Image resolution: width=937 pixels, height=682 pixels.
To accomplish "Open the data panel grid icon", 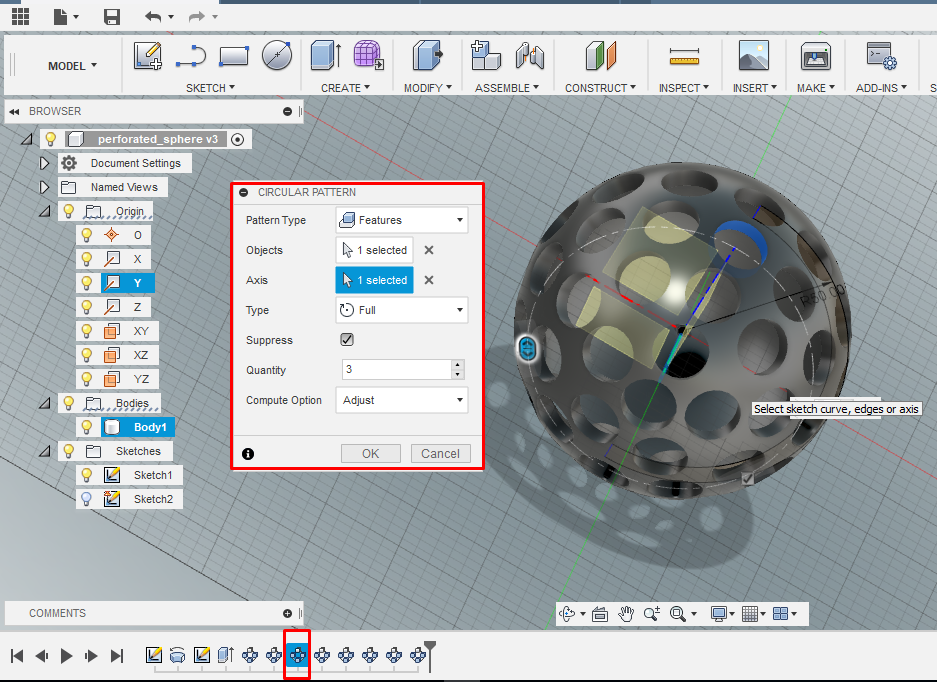I will pyautogui.click(x=20, y=17).
